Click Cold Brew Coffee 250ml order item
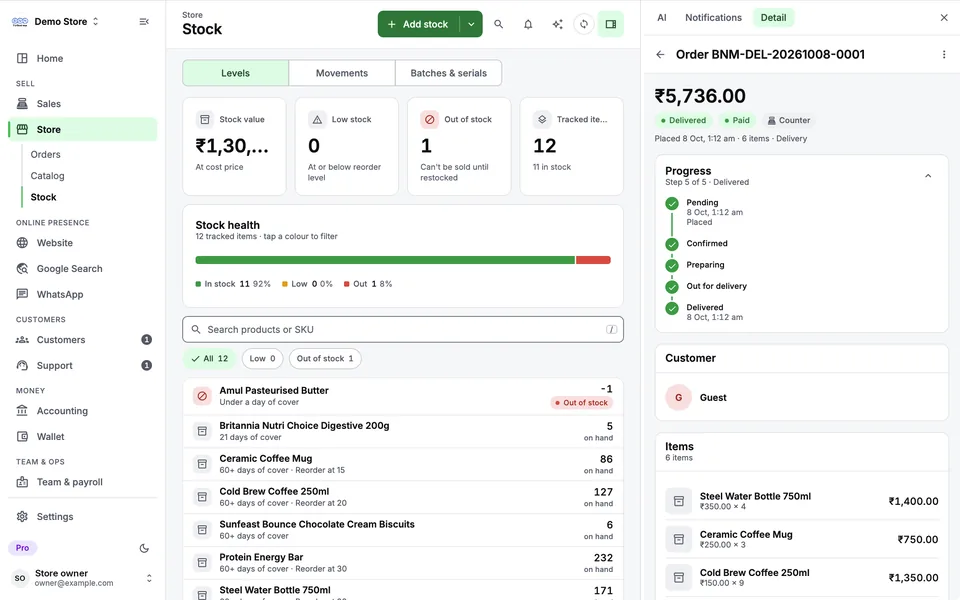This screenshot has width=960, height=600. pyautogui.click(x=802, y=577)
